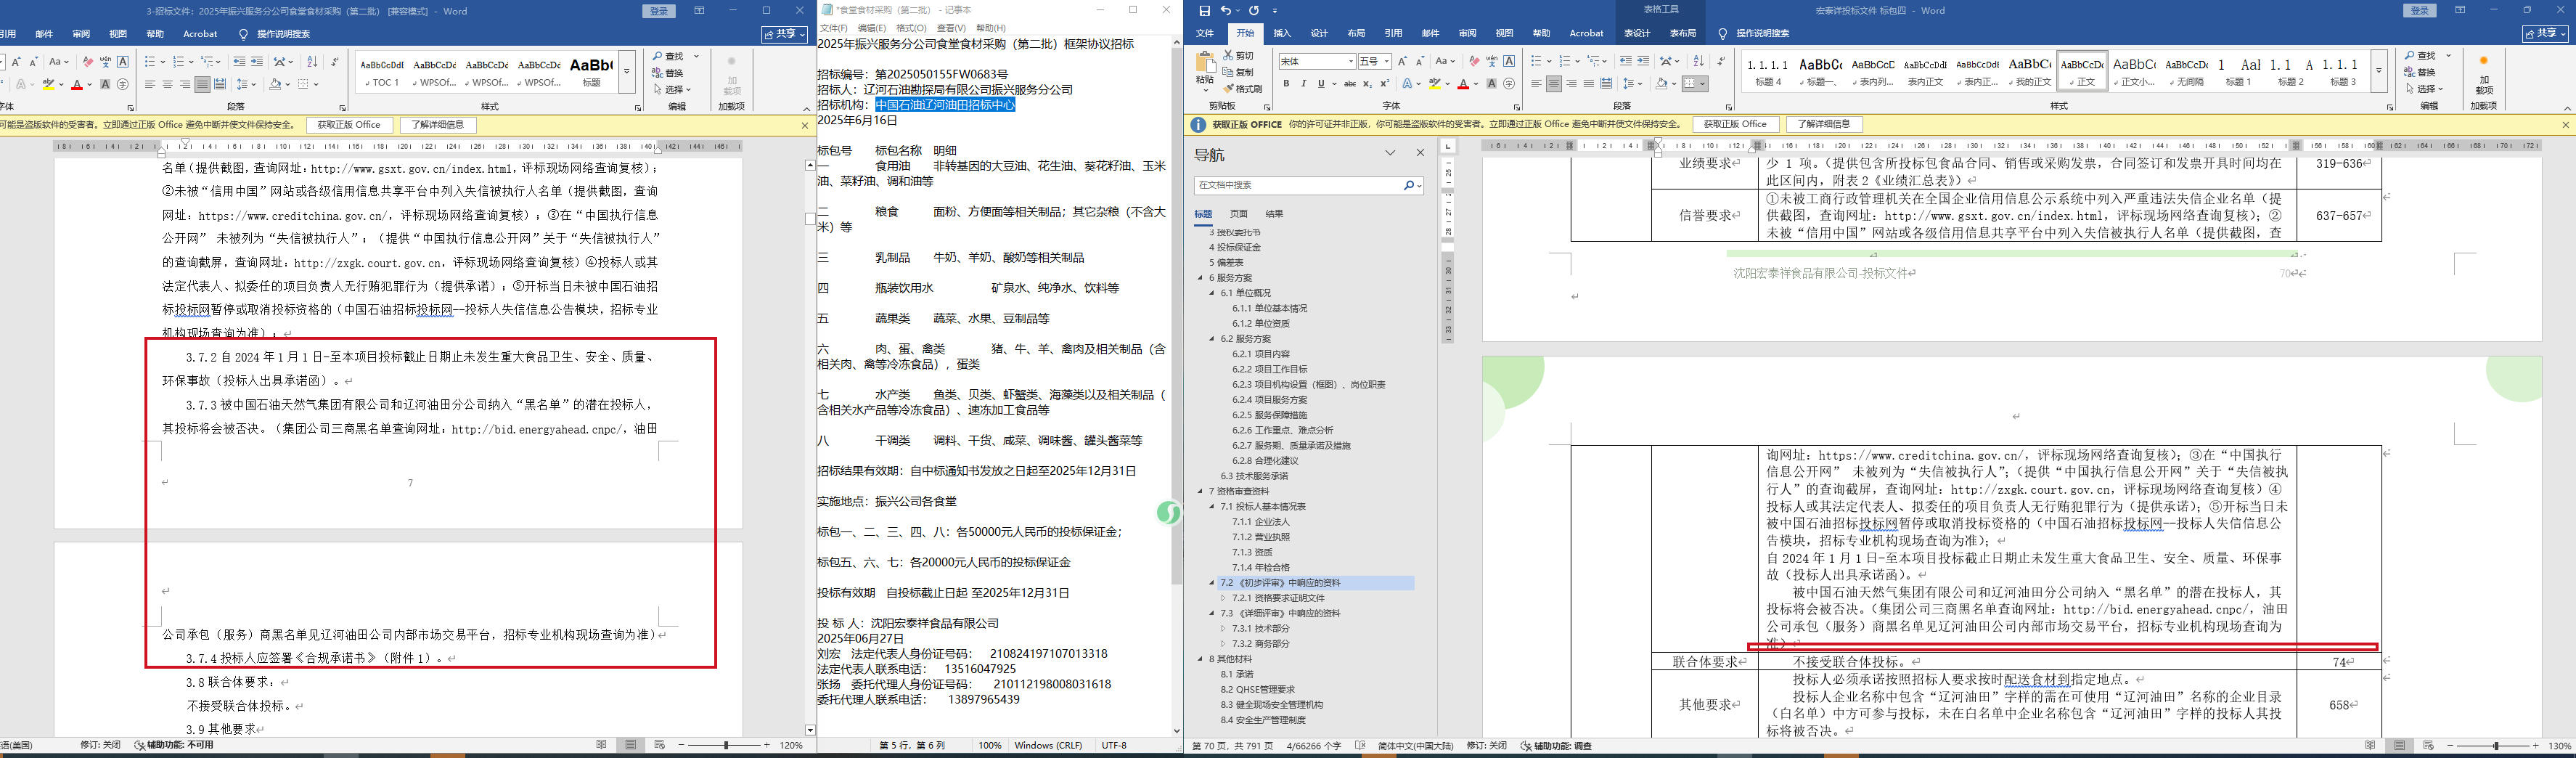Open the 插入 ribbon tab
This screenshot has height=758, width=2576.
coord(1282,33)
